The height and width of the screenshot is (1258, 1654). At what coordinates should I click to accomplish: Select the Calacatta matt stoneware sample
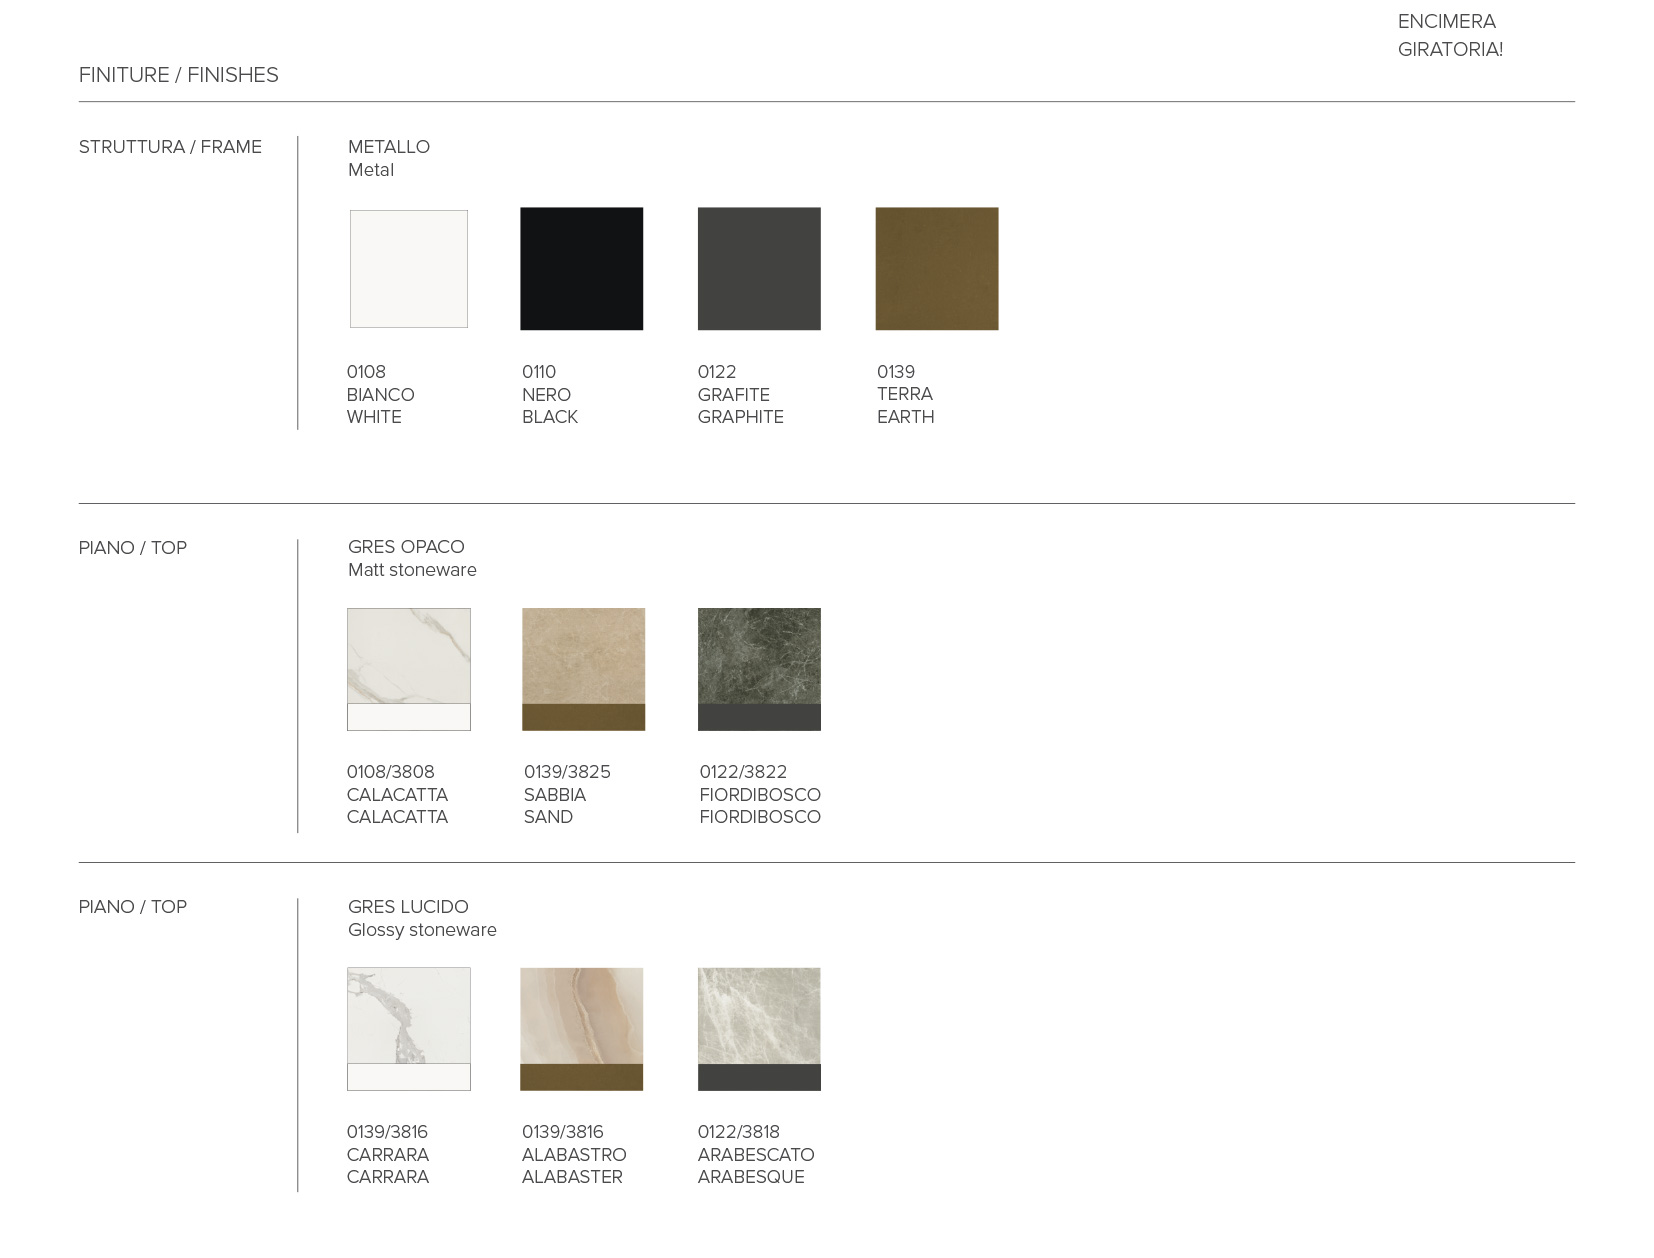pos(408,668)
